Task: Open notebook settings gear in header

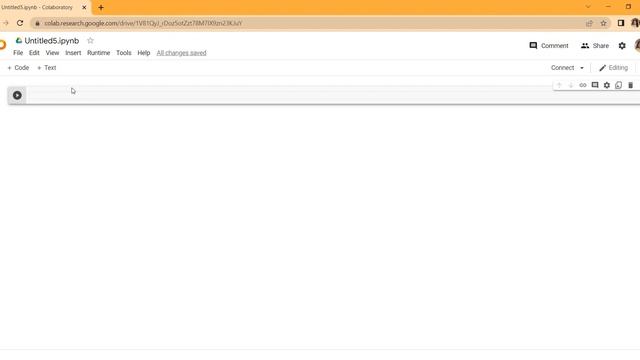Action: point(622,46)
